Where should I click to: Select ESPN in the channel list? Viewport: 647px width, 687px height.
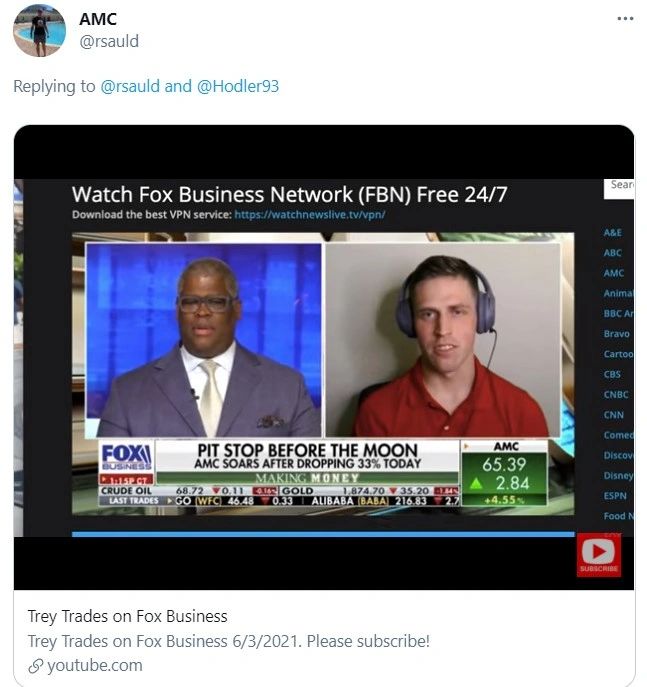click(x=615, y=496)
